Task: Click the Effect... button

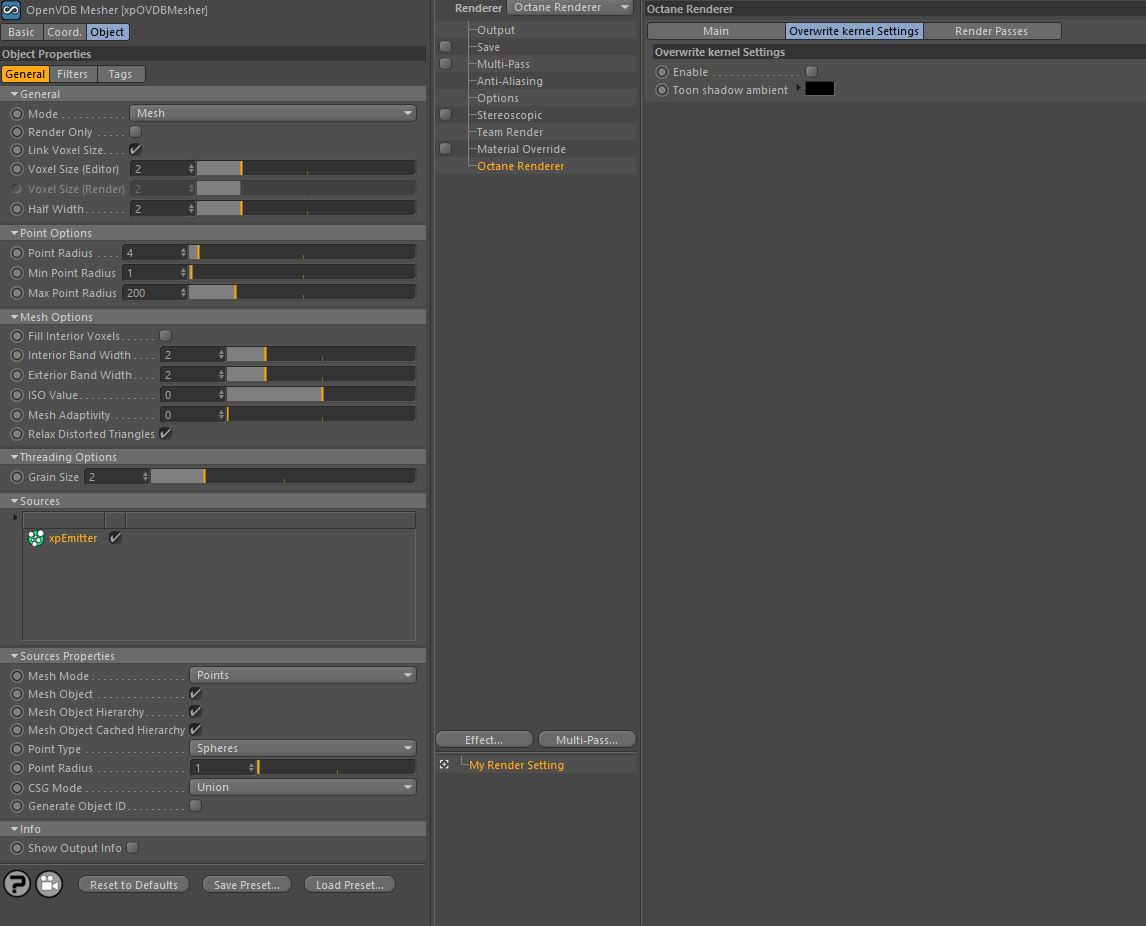Action: click(484, 740)
